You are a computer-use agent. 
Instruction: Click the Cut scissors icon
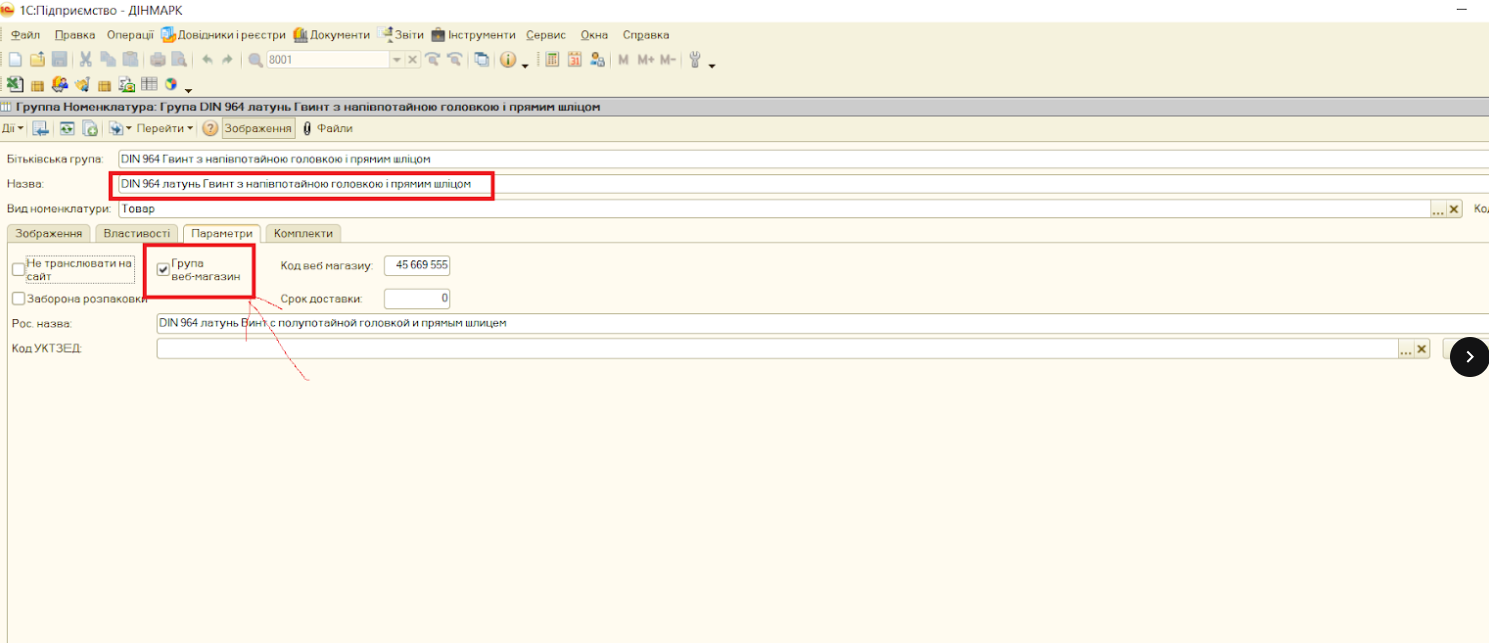86,60
